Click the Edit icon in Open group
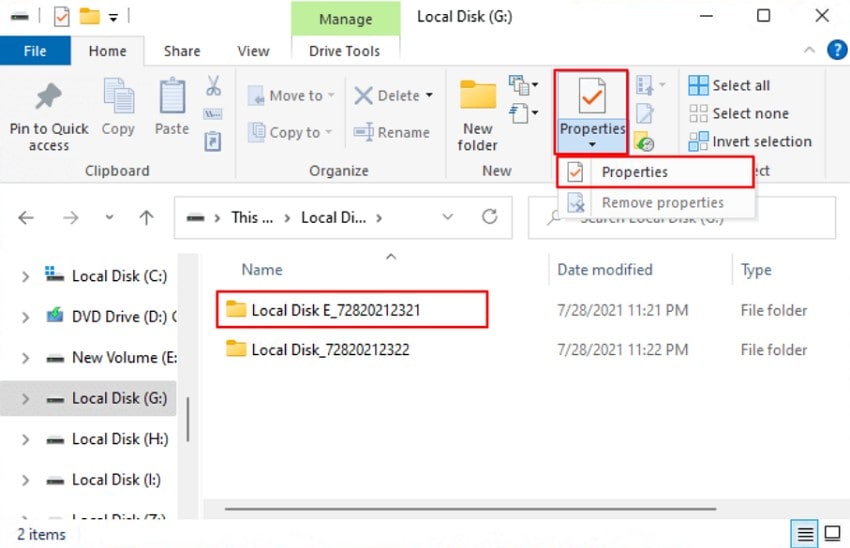This screenshot has height=548, width=850. point(645,113)
